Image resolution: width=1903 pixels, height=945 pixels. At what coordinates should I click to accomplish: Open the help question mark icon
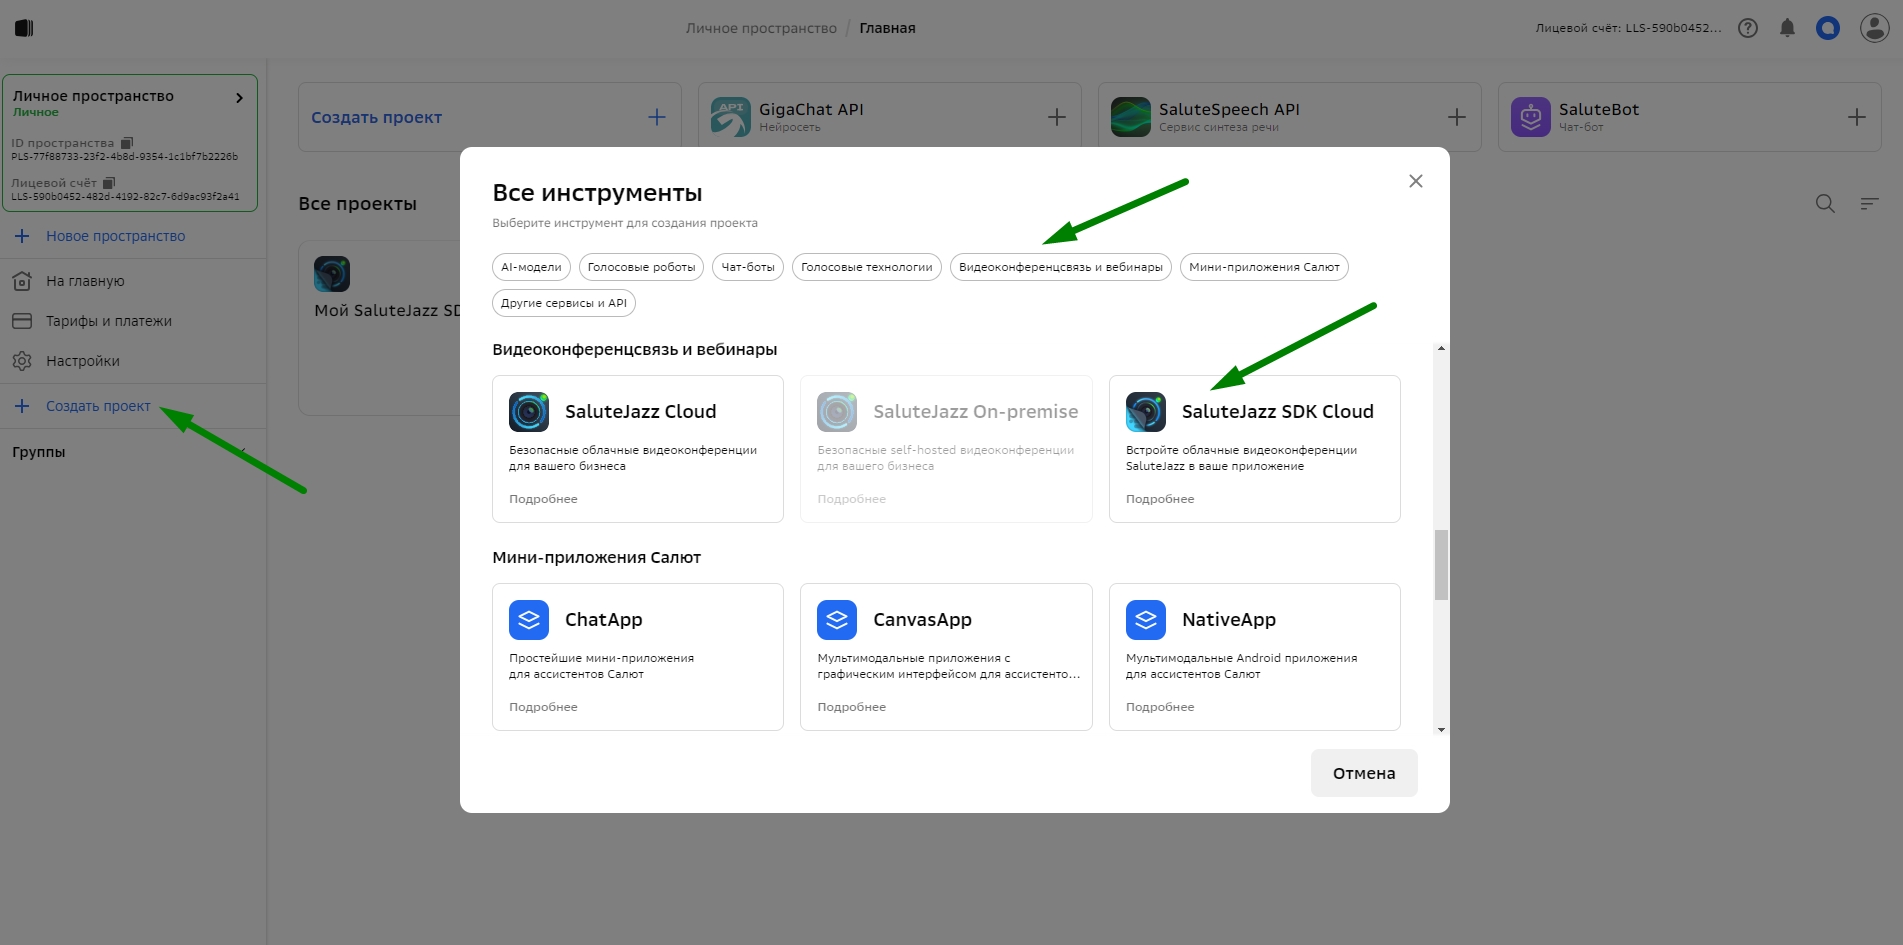(1748, 28)
